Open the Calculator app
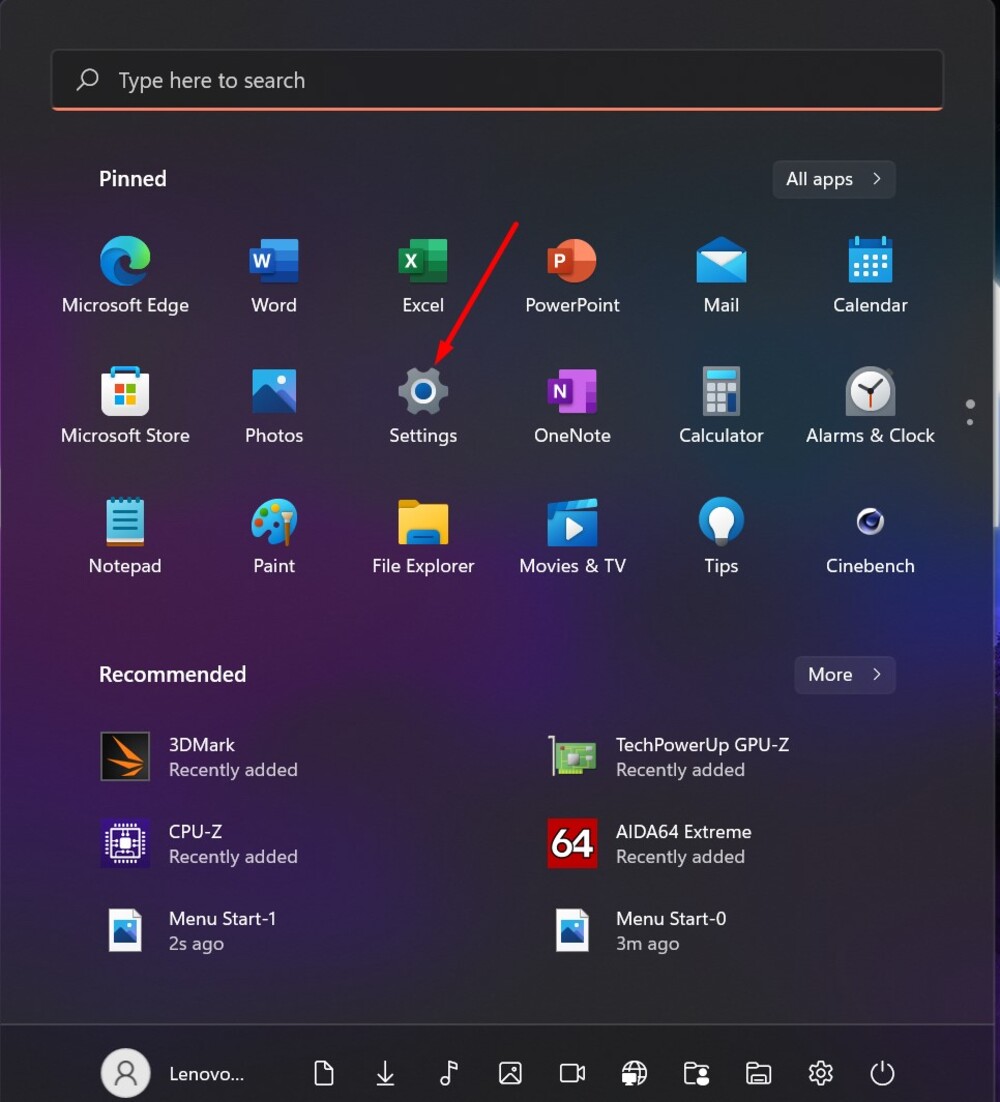The image size is (1000, 1102). 721,405
